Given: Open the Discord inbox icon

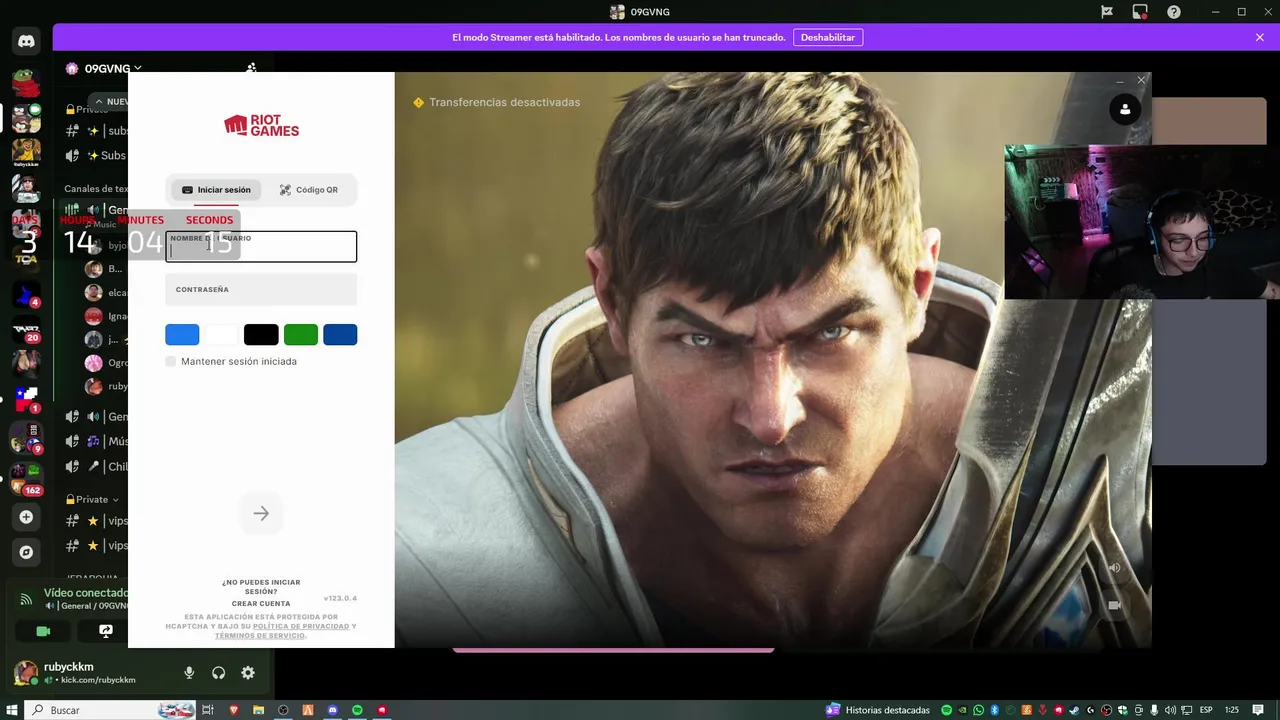Looking at the screenshot, I should tap(1140, 12).
